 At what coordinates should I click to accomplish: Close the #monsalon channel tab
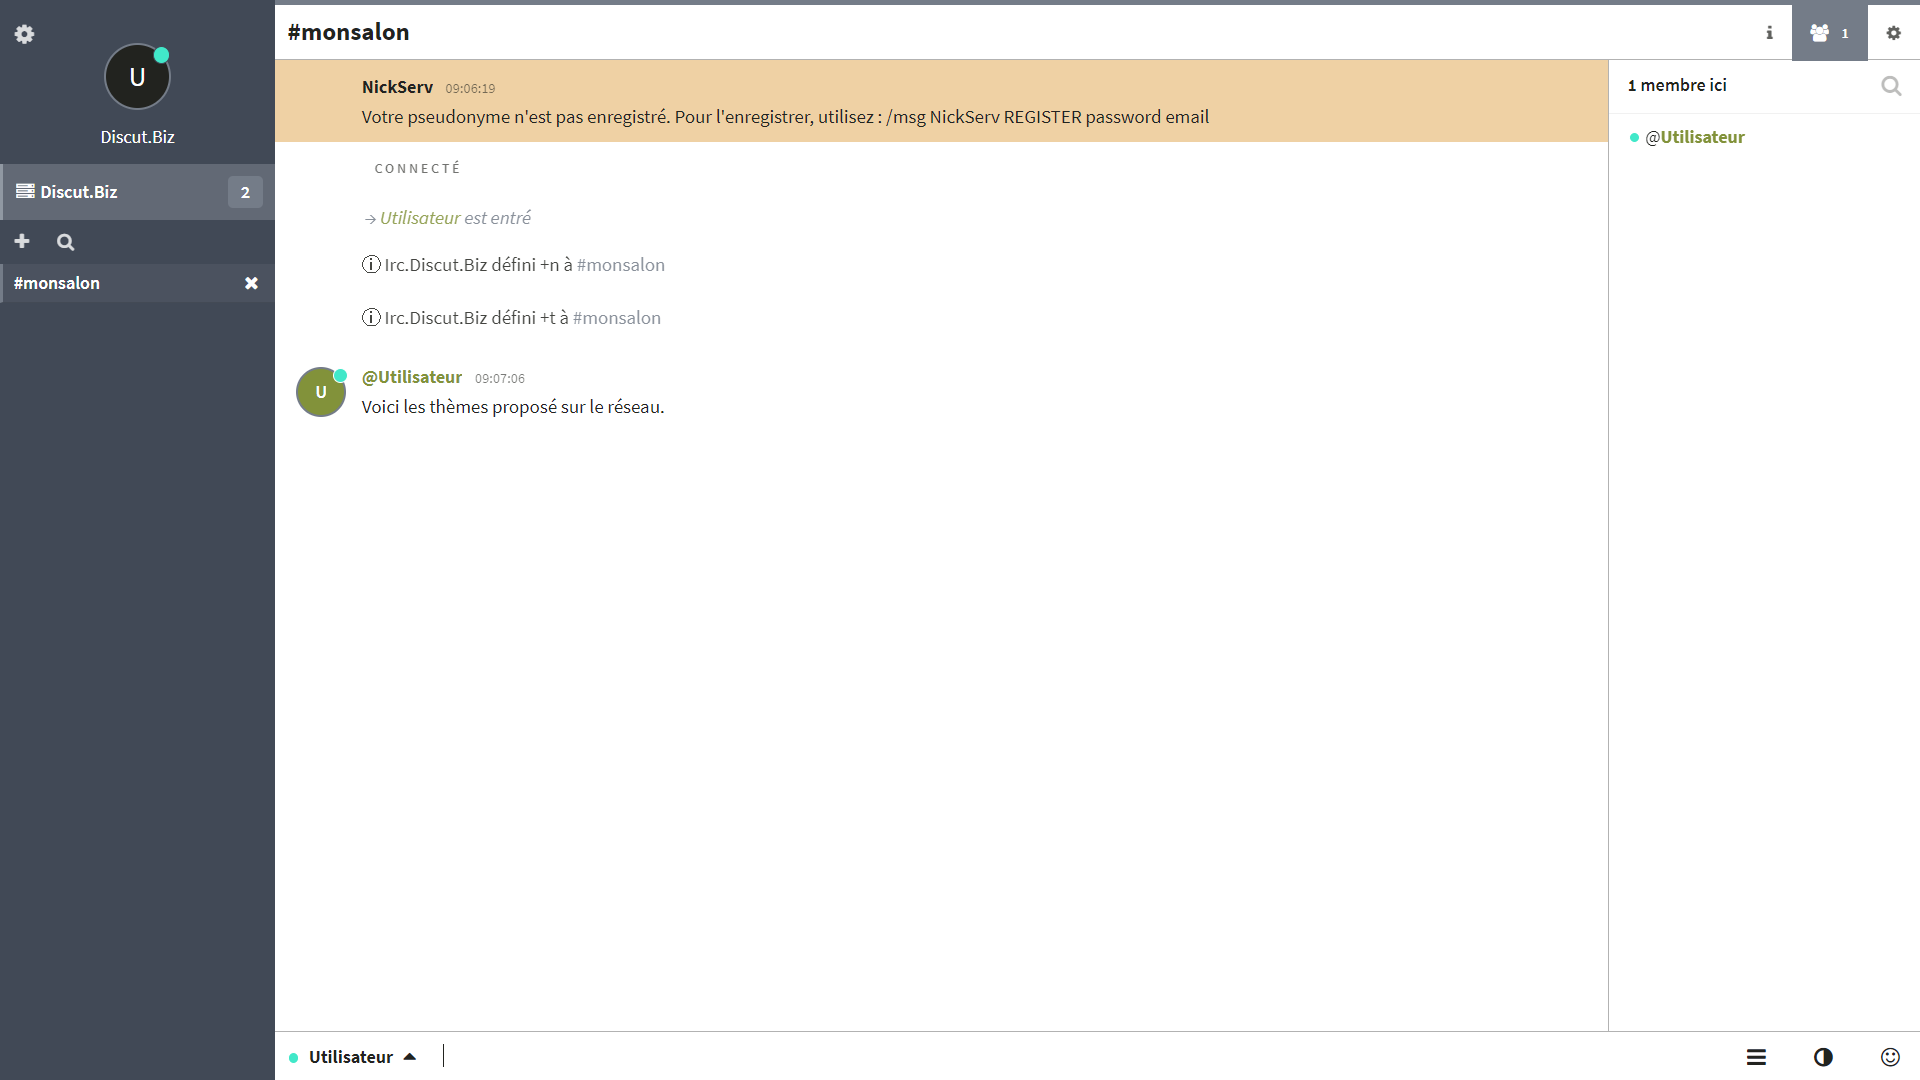251,284
